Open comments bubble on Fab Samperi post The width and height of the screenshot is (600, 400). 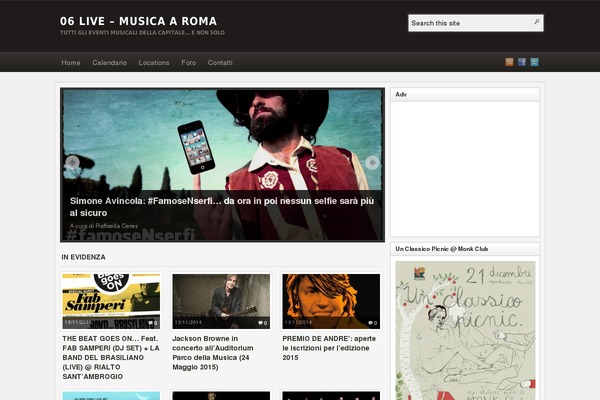(153, 323)
